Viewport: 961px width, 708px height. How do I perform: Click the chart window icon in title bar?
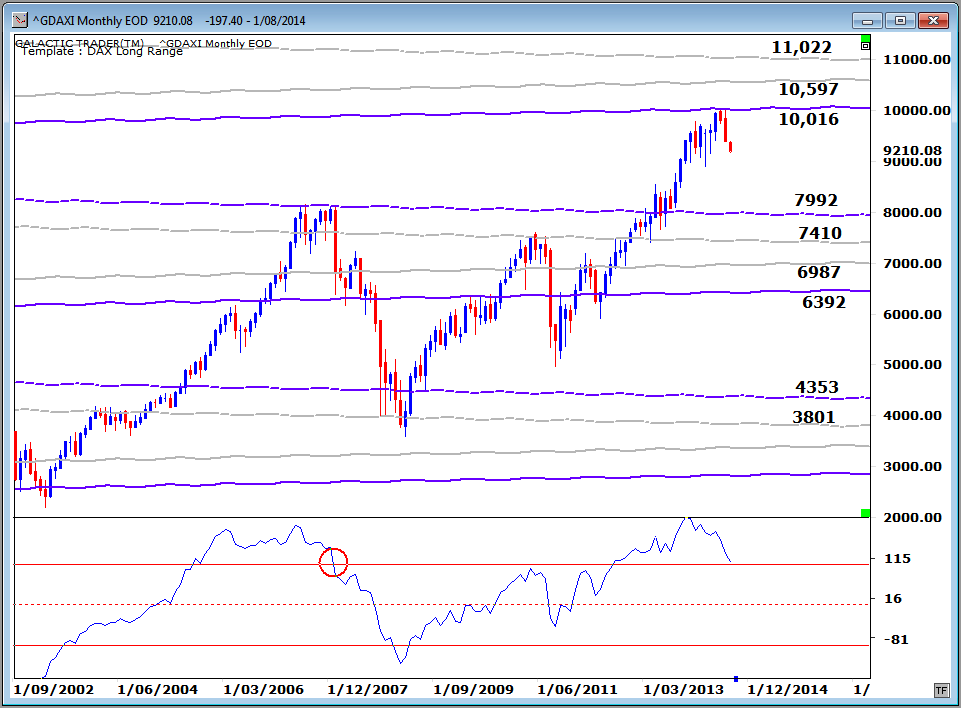pyautogui.click(x=20, y=20)
